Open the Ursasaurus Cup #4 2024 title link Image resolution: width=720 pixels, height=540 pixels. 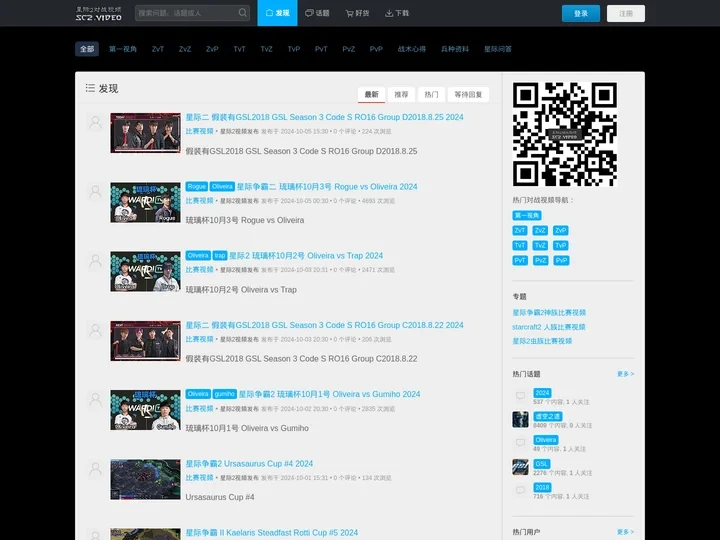249,464
